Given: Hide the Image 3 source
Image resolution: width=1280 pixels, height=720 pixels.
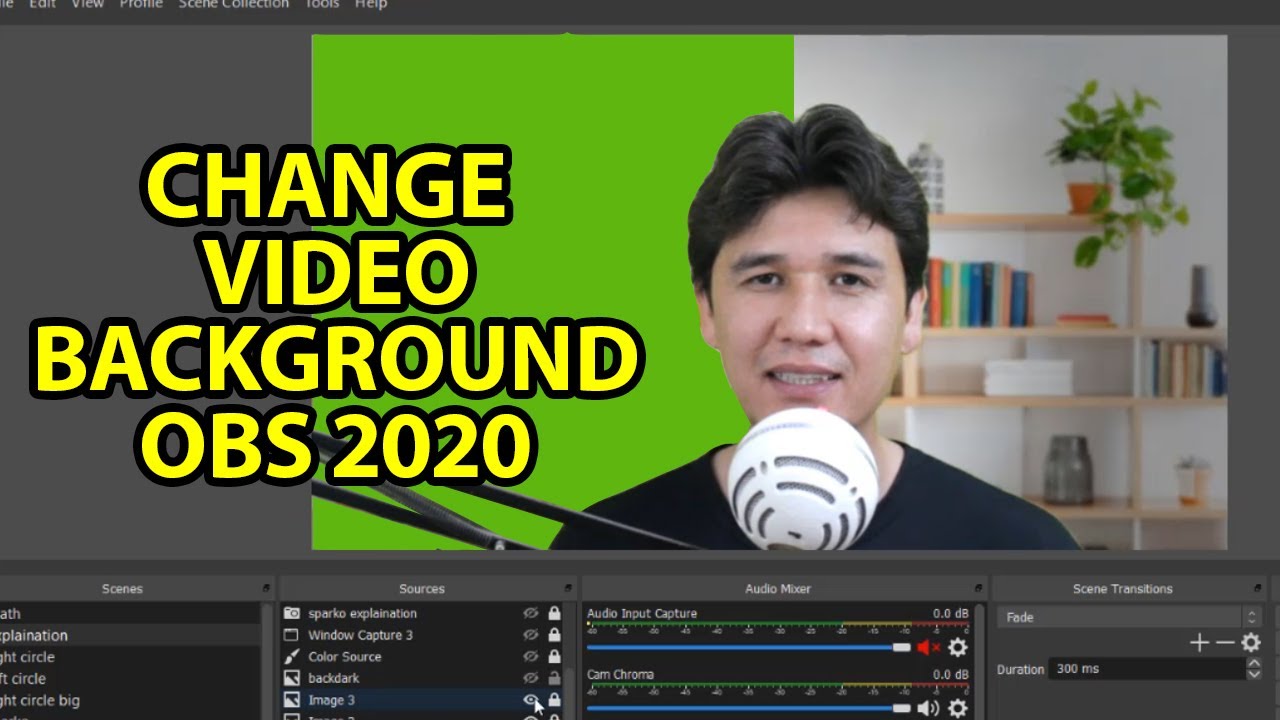Looking at the screenshot, I should pos(531,700).
